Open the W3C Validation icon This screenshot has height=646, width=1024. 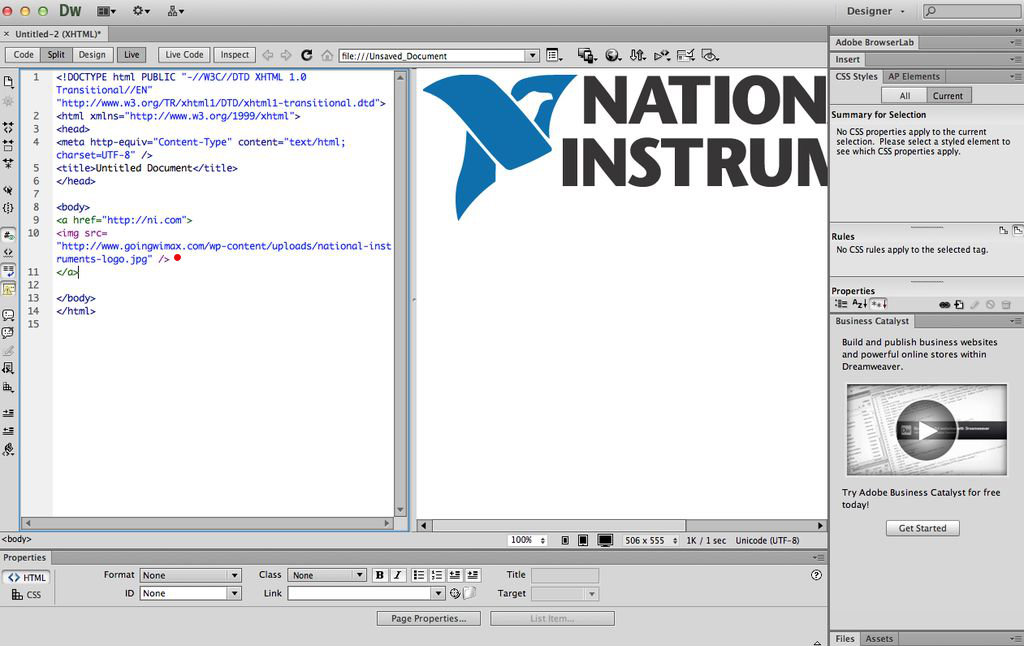click(x=662, y=56)
